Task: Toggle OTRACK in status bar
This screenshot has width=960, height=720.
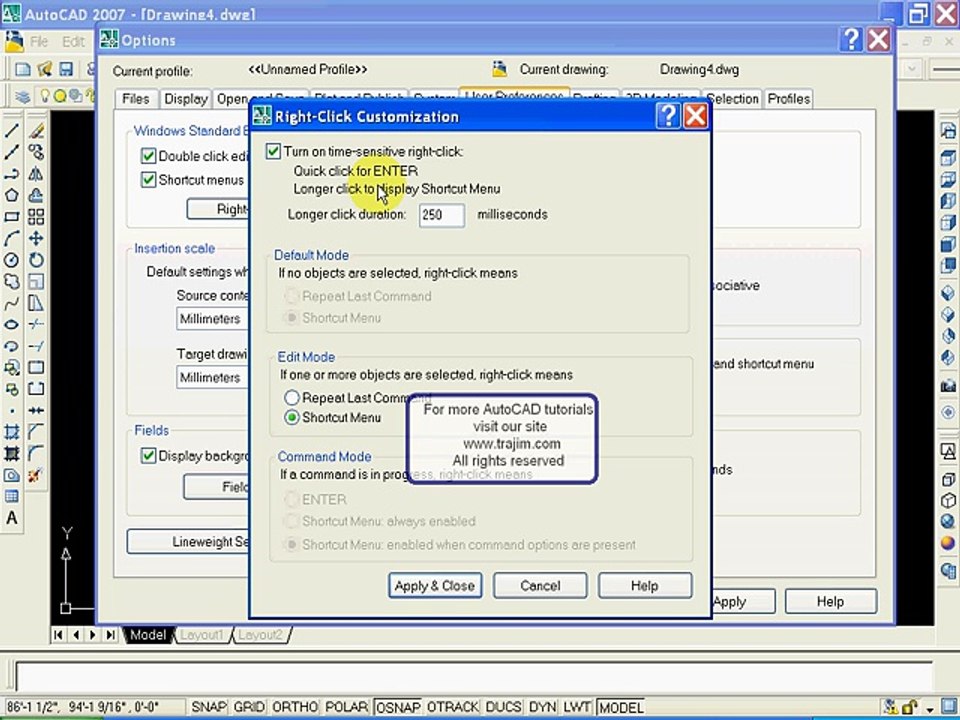Action: [x=452, y=707]
